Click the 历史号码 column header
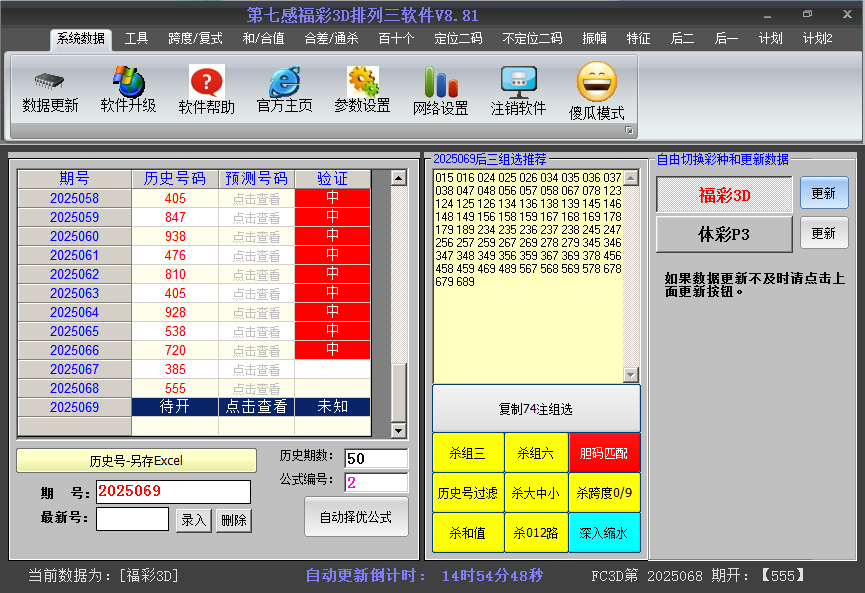The height and width of the screenshot is (593, 865). 175,179
